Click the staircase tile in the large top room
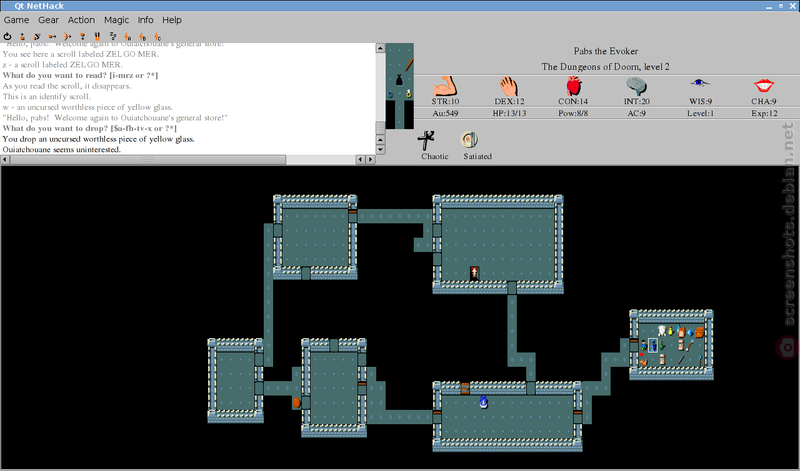This screenshot has height=471, width=800. pos(474,273)
